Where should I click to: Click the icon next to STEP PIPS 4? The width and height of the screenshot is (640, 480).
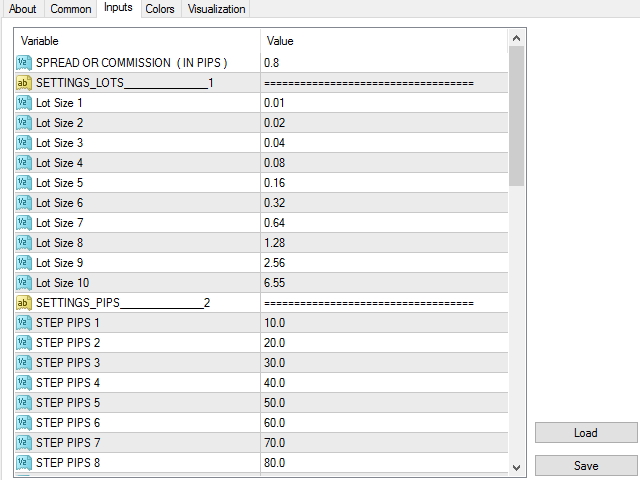pos(24,383)
